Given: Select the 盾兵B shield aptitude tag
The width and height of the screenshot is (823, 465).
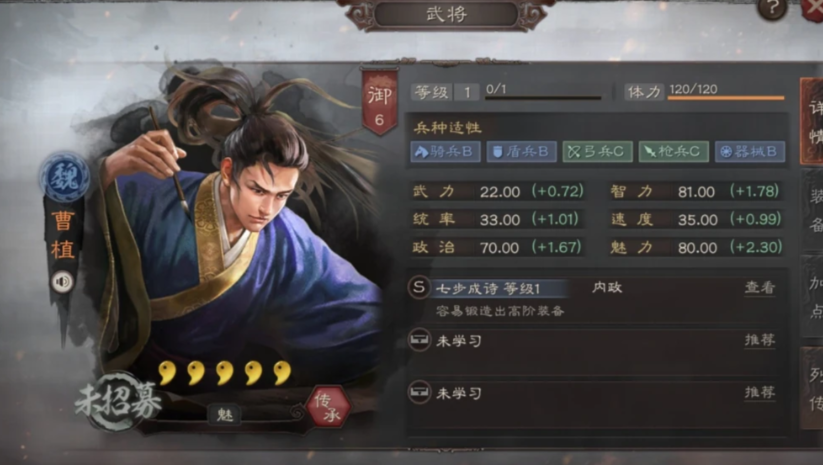Looking at the screenshot, I should pyautogui.click(x=521, y=152).
